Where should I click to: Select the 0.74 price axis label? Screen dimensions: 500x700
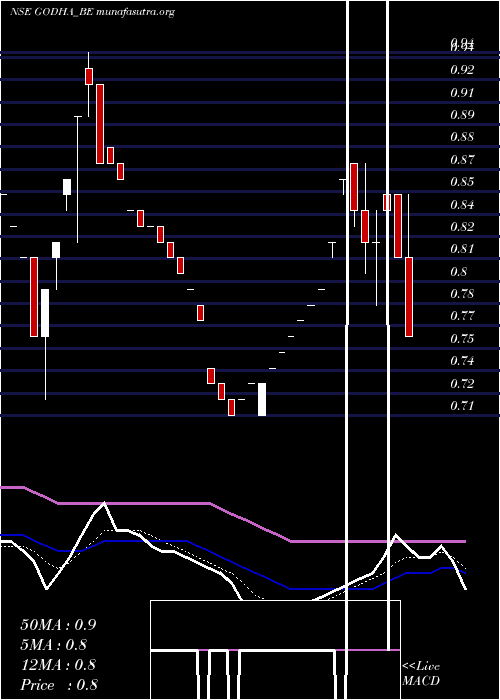pos(462,360)
